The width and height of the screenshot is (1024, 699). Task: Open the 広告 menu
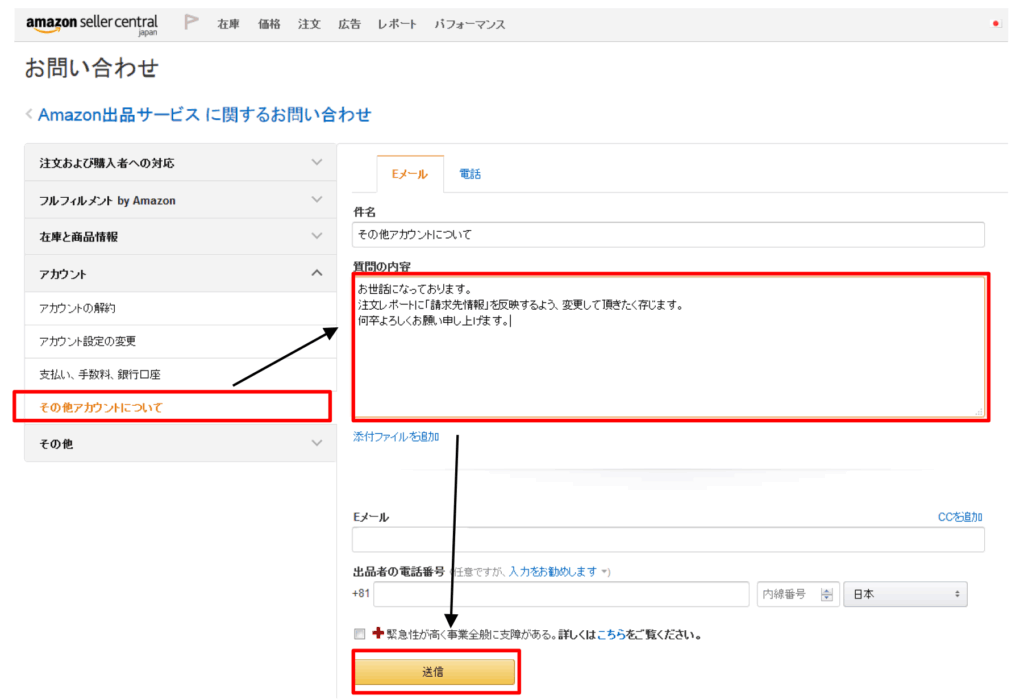point(349,24)
